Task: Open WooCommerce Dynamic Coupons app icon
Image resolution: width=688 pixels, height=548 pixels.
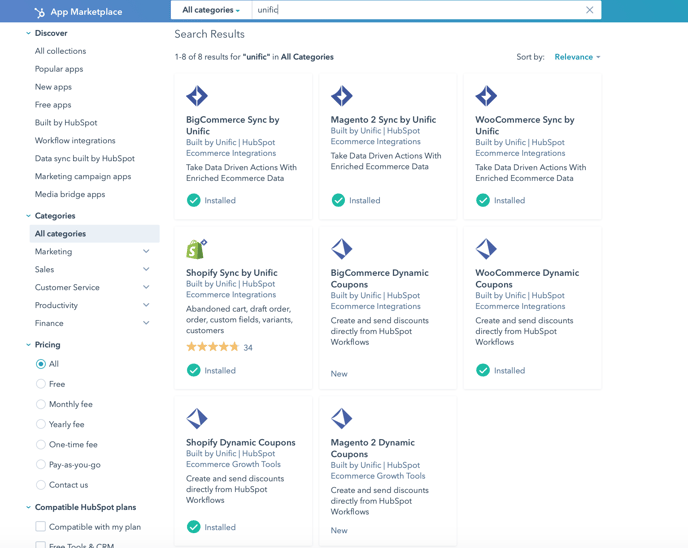Action: (486, 249)
